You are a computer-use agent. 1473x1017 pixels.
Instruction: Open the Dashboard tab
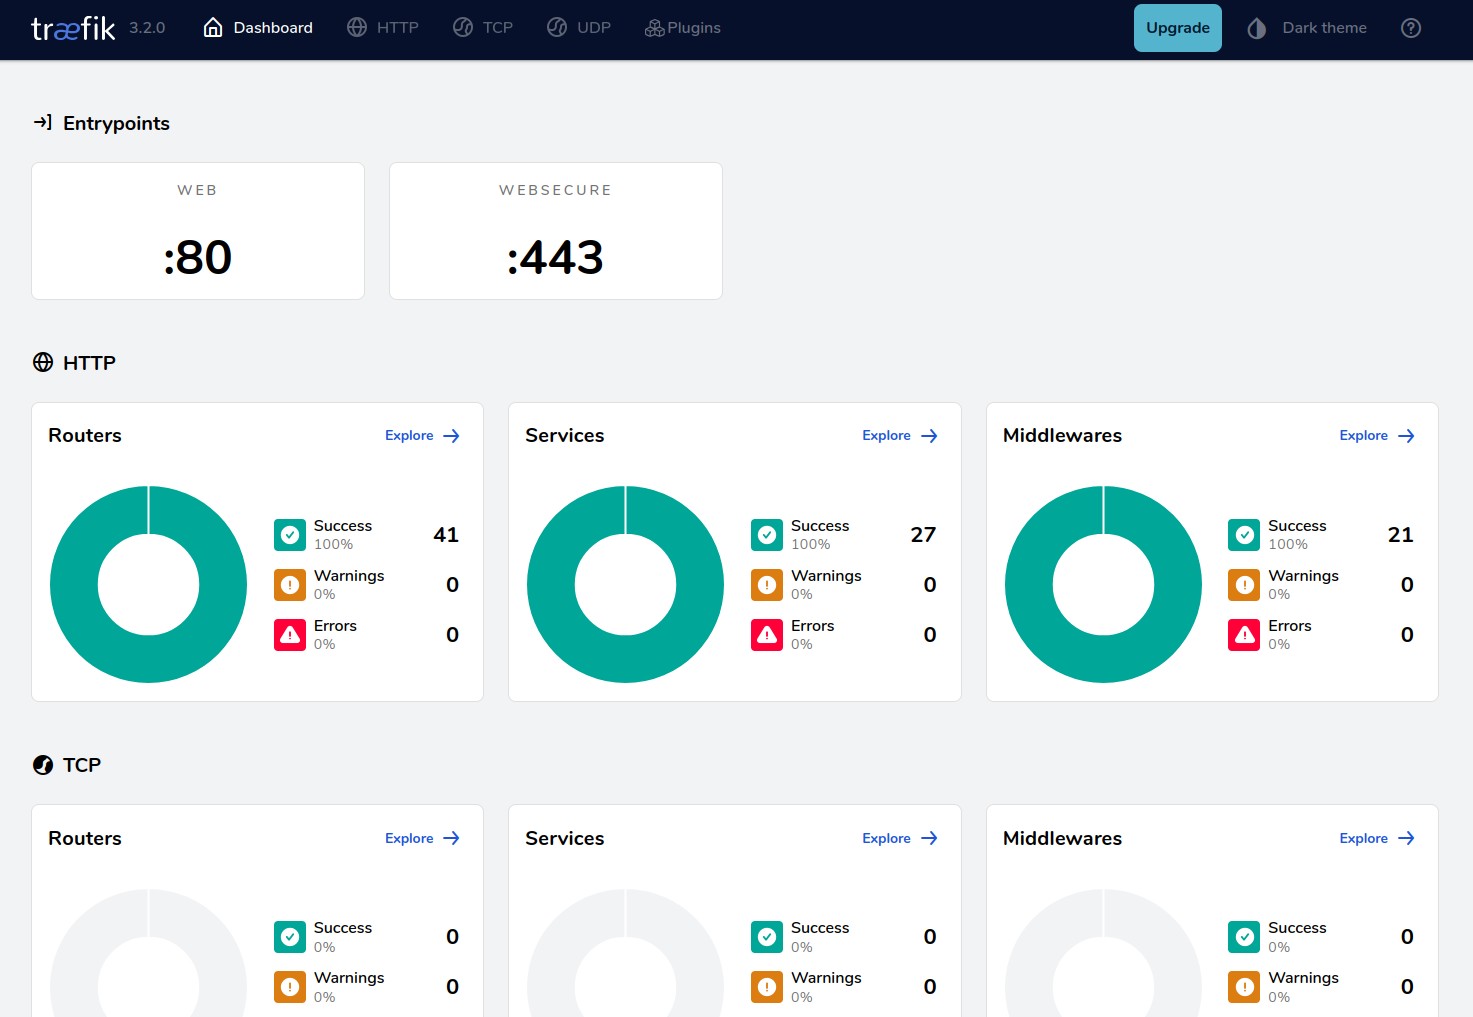(x=258, y=28)
